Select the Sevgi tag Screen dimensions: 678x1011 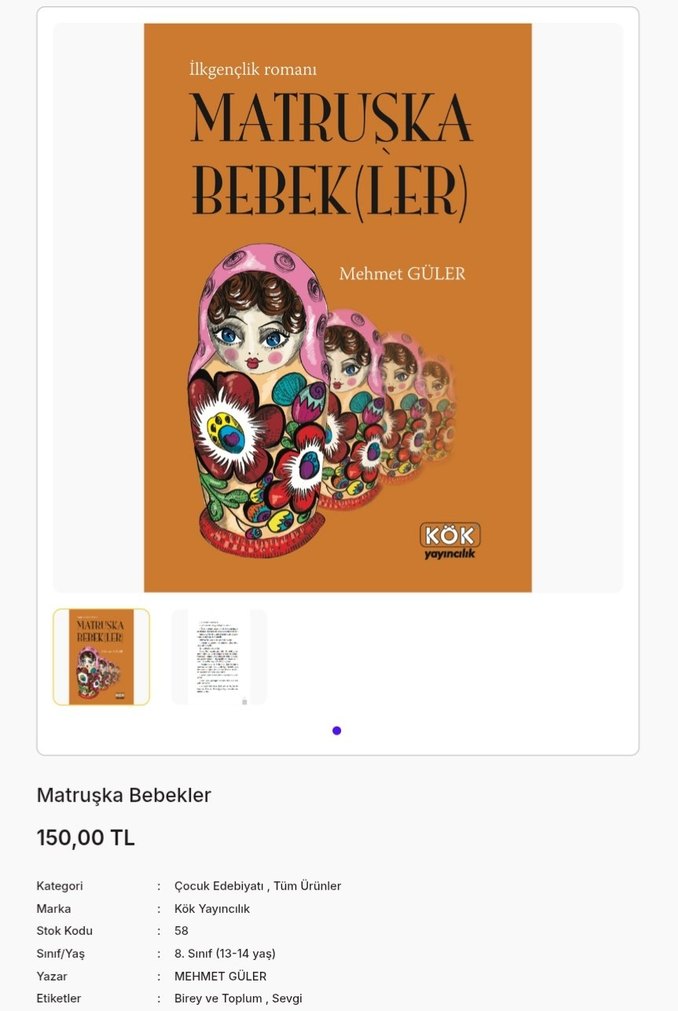(x=287, y=998)
